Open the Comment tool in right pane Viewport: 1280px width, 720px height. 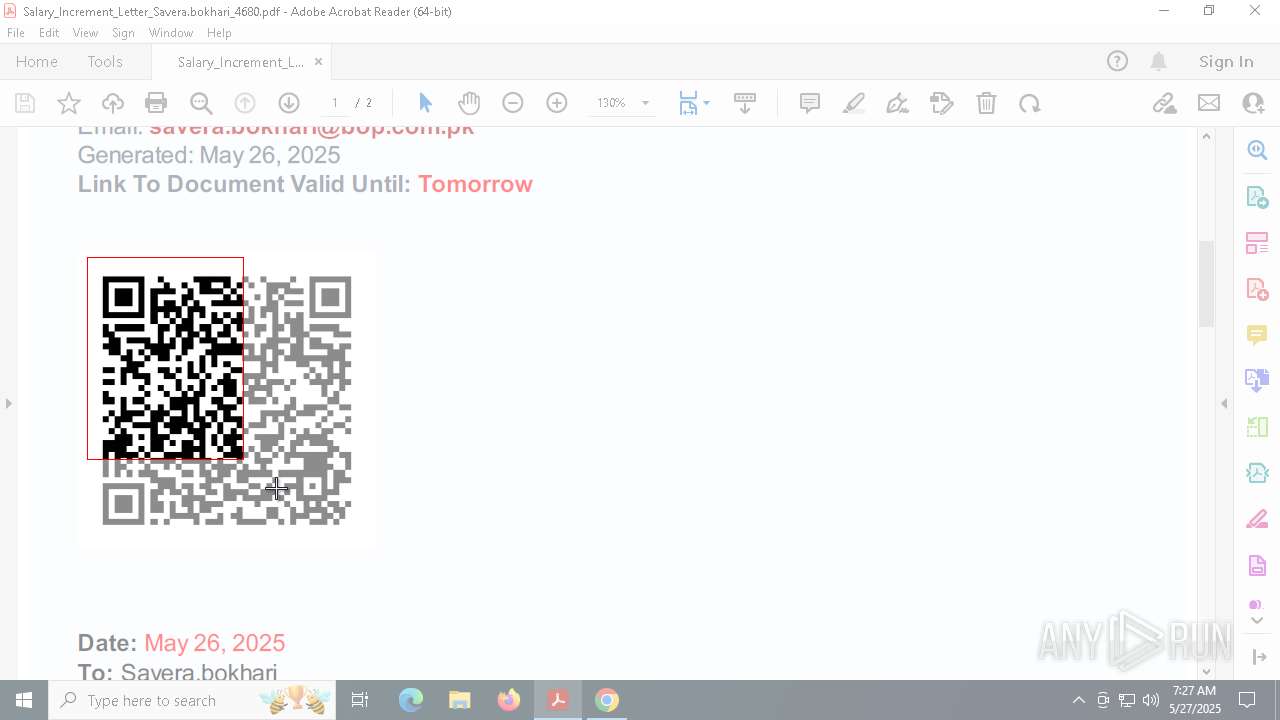[x=1257, y=334]
